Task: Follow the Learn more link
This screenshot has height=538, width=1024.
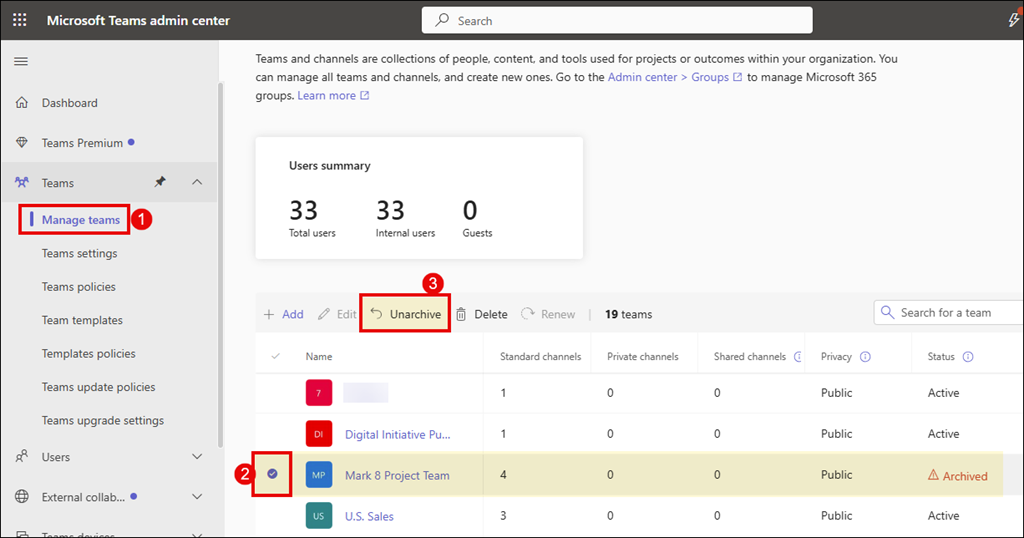Action: click(x=327, y=95)
